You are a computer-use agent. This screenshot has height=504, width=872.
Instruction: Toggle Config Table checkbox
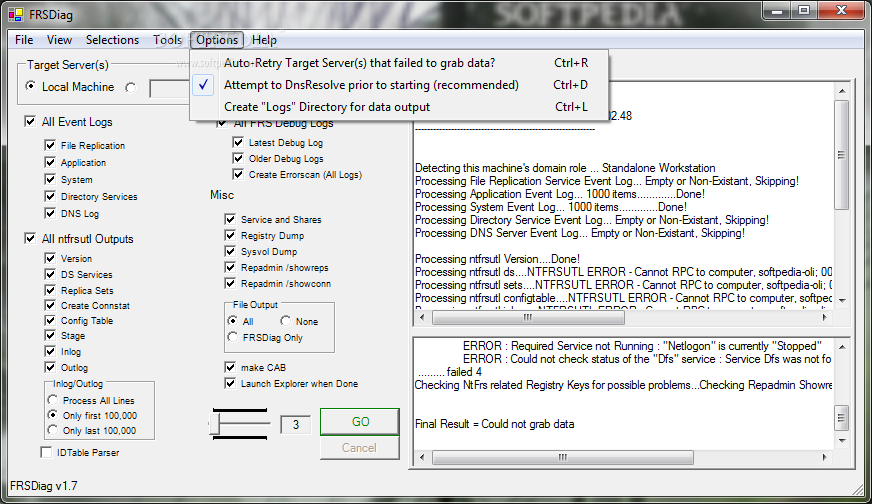point(50,320)
